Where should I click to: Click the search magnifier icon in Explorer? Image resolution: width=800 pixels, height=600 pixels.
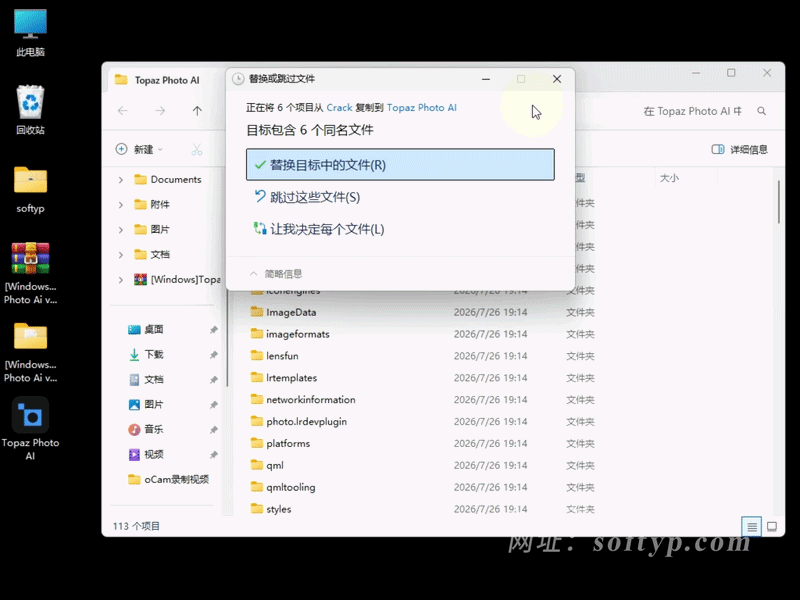click(x=761, y=111)
